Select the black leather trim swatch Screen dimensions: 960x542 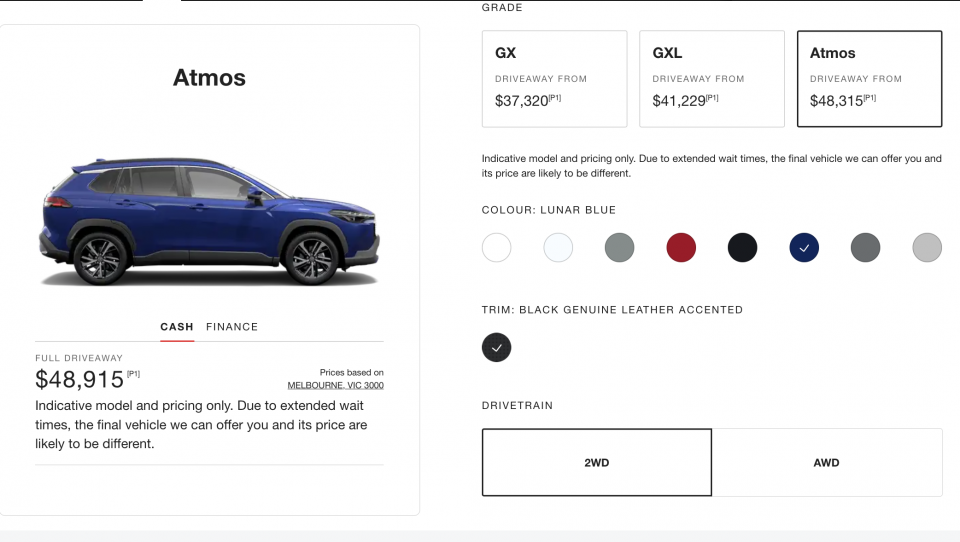[x=497, y=347]
